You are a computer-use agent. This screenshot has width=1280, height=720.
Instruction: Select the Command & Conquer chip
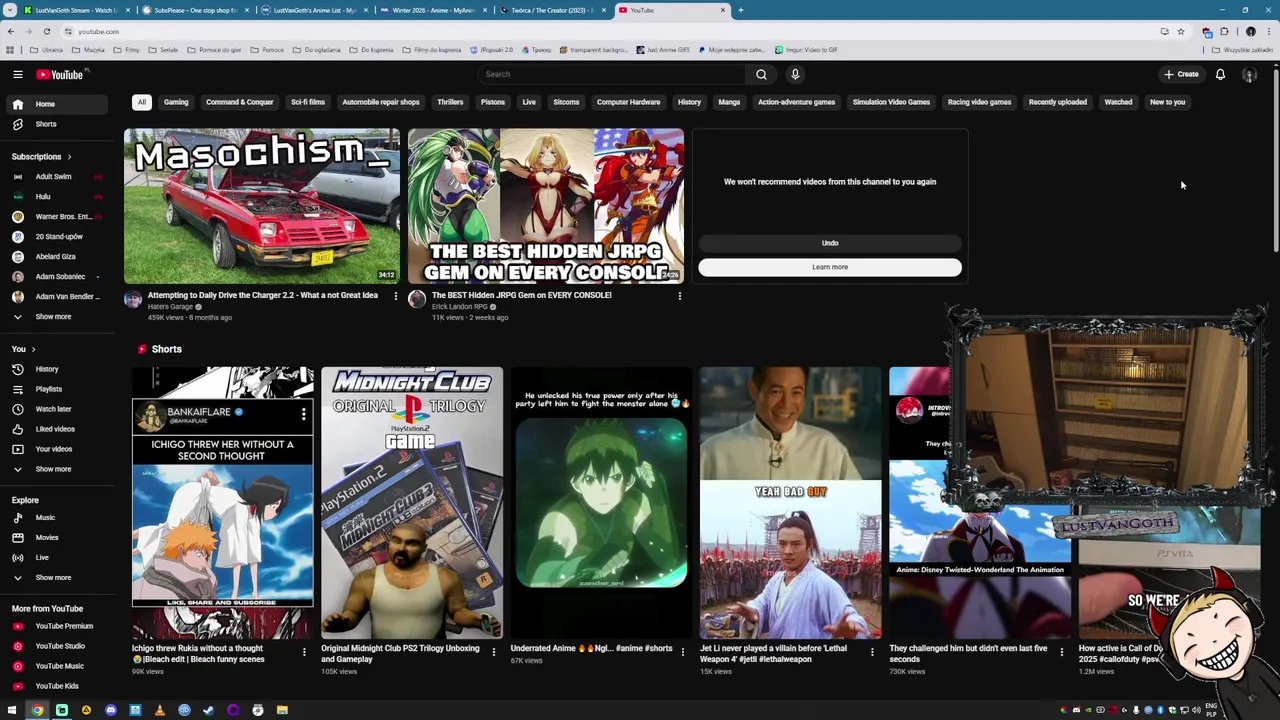tap(239, 102)
